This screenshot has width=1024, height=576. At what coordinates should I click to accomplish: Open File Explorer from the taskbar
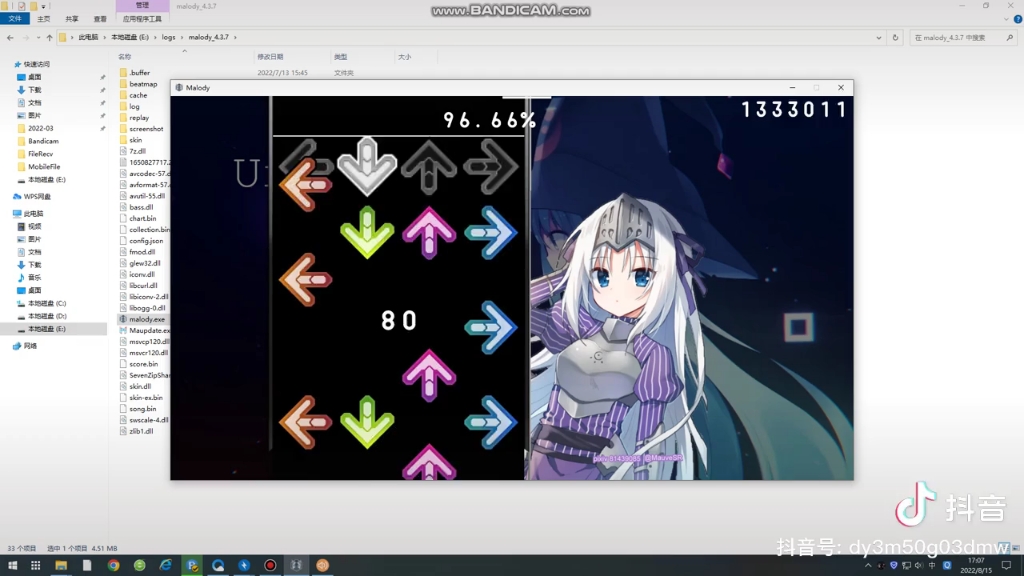pos(61,566)
